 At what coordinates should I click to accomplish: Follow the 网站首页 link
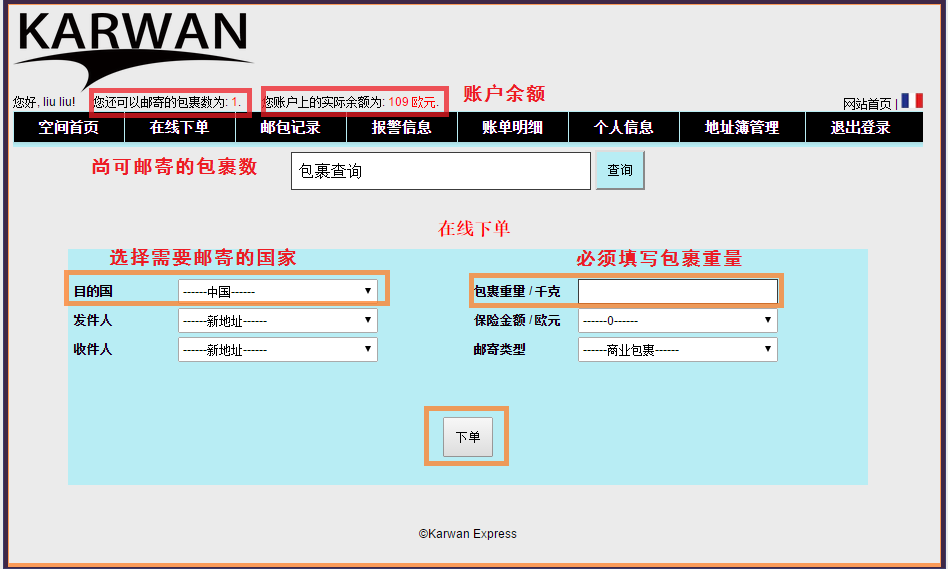coord(866,103)
